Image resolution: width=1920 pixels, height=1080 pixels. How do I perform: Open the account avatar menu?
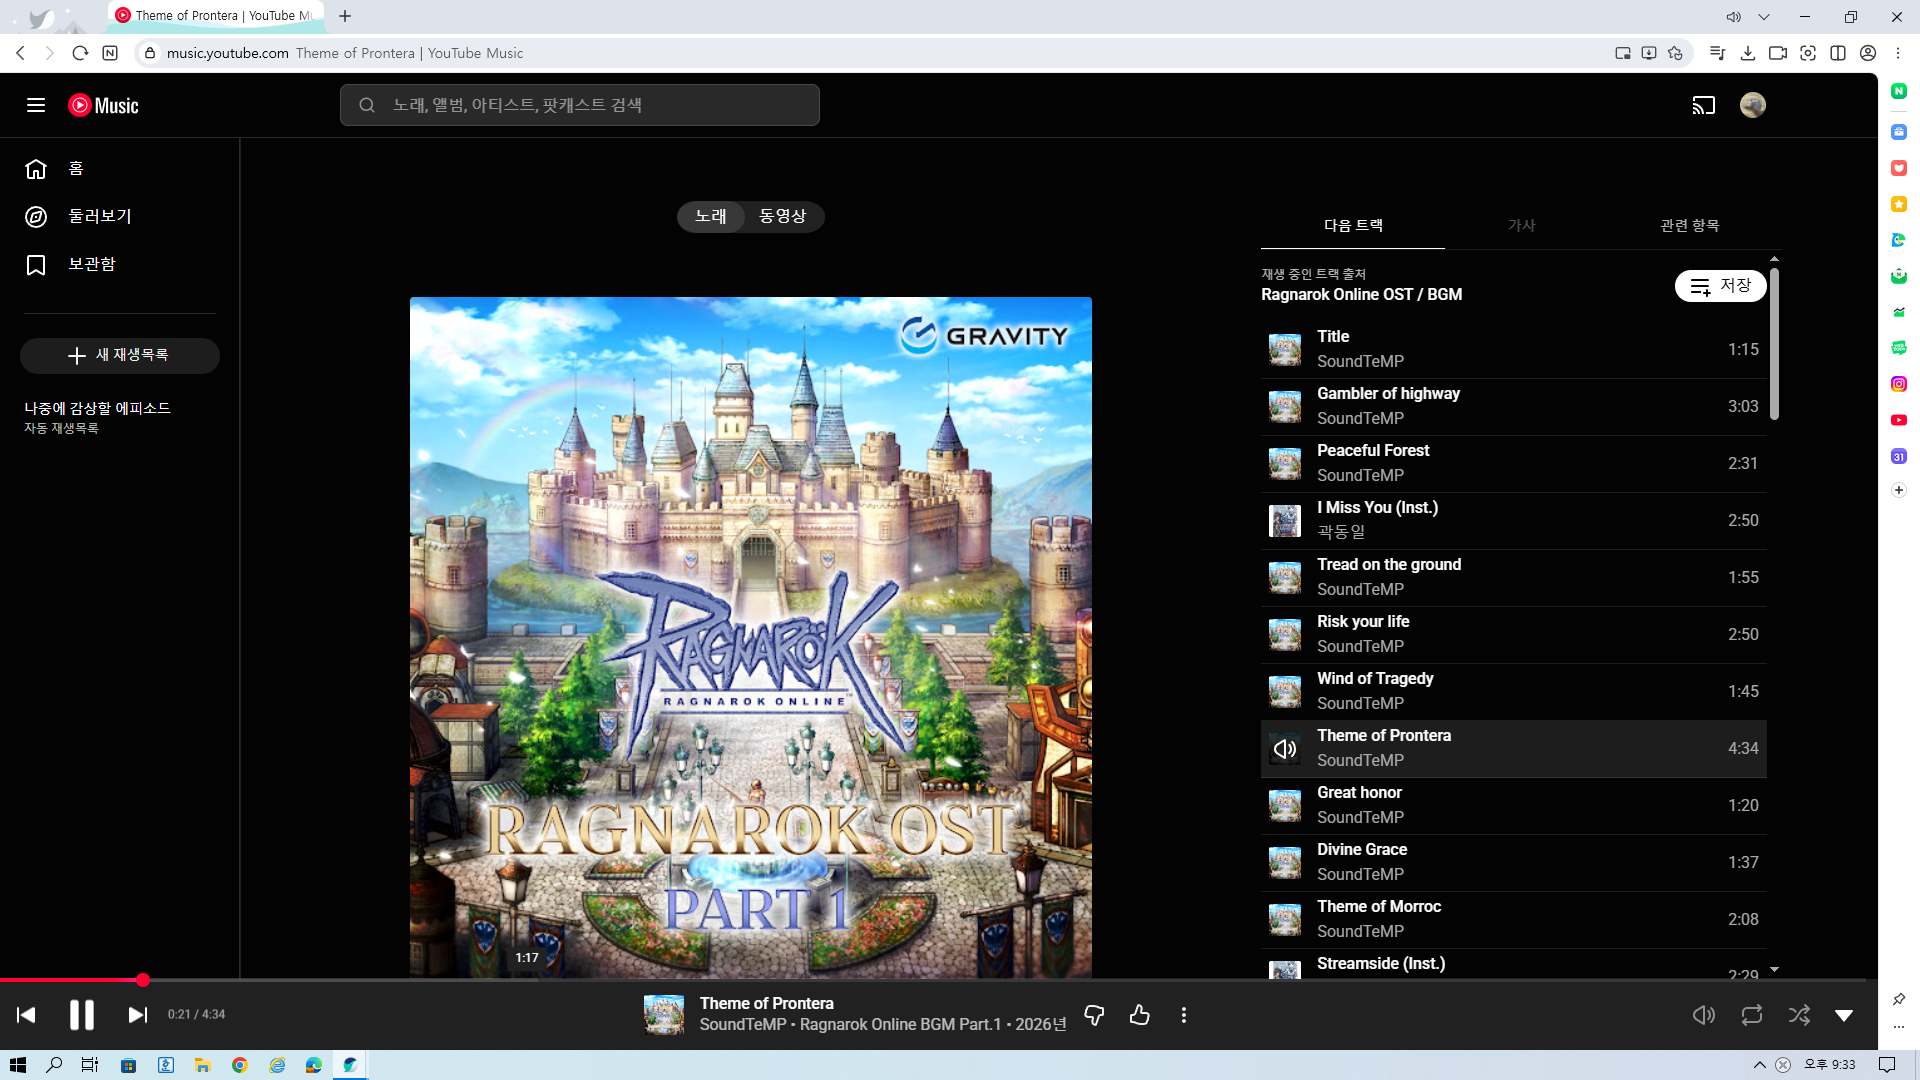tap(1752, 105)
